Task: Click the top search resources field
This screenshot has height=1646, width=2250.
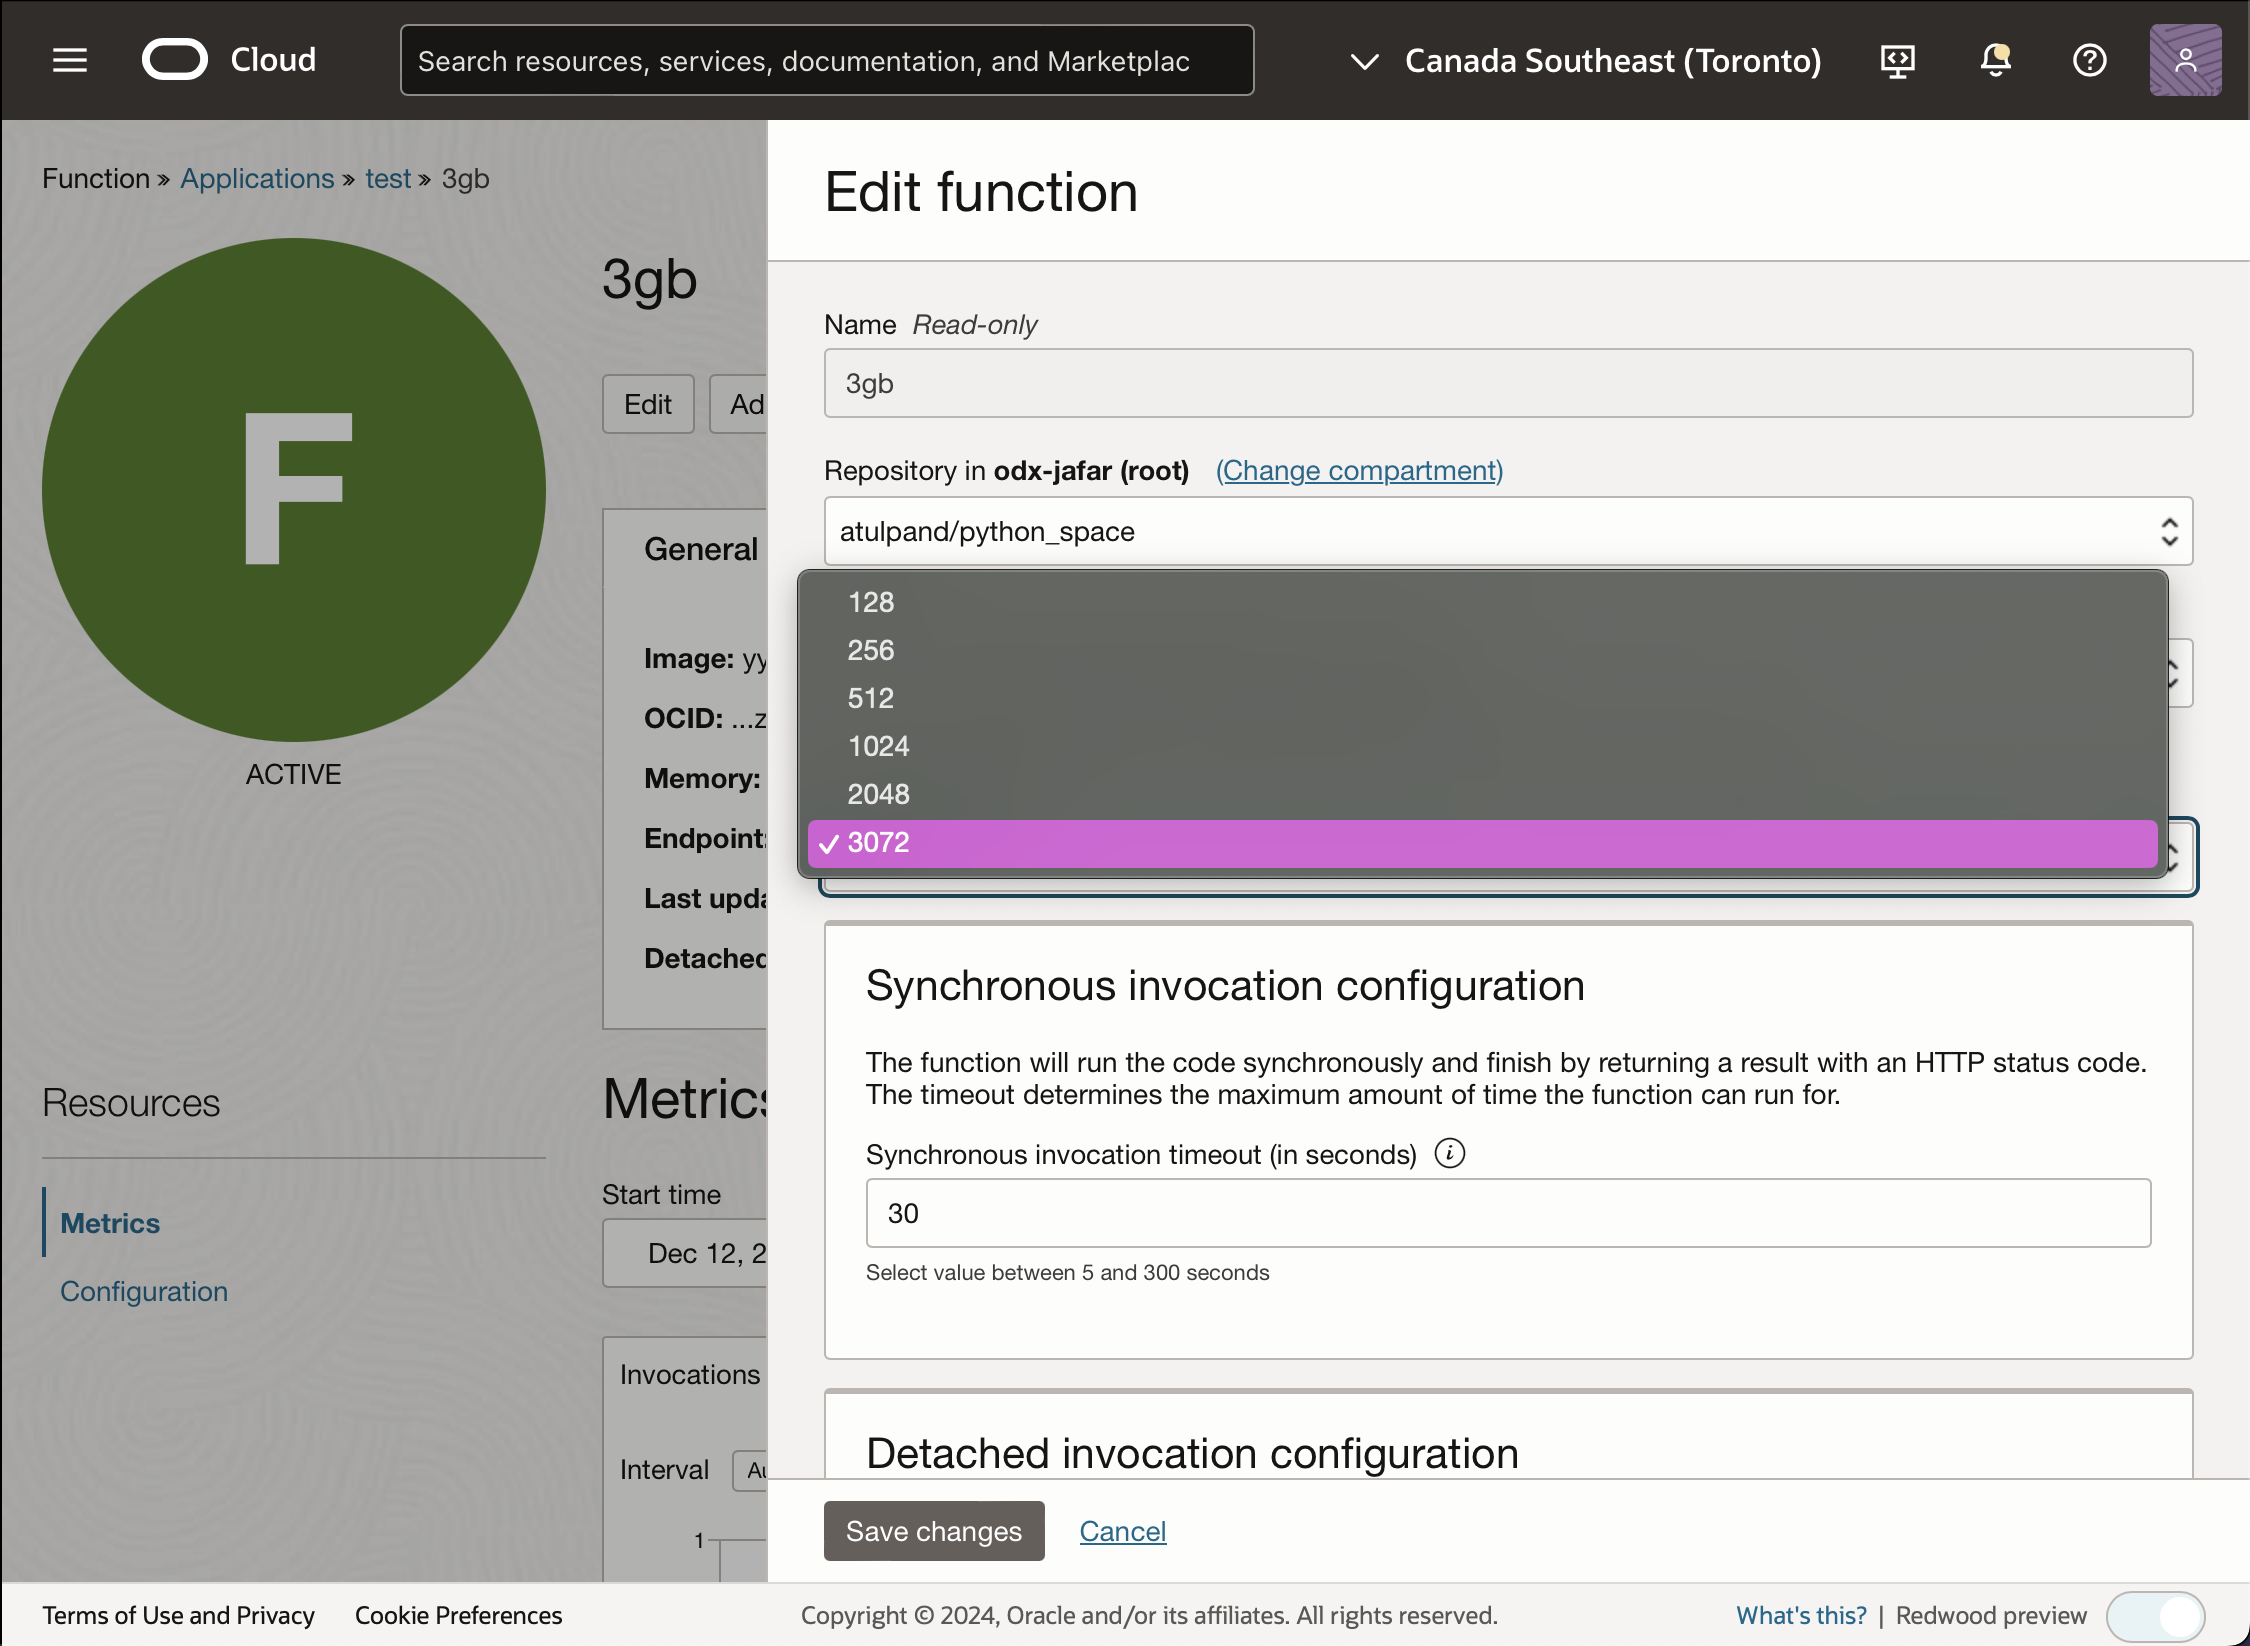Action: [826, 60]
